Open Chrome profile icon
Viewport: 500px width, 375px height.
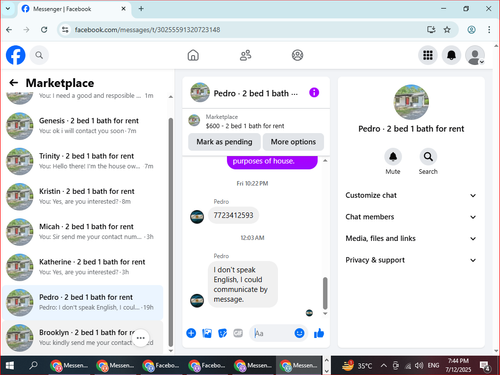coord(471,30)
